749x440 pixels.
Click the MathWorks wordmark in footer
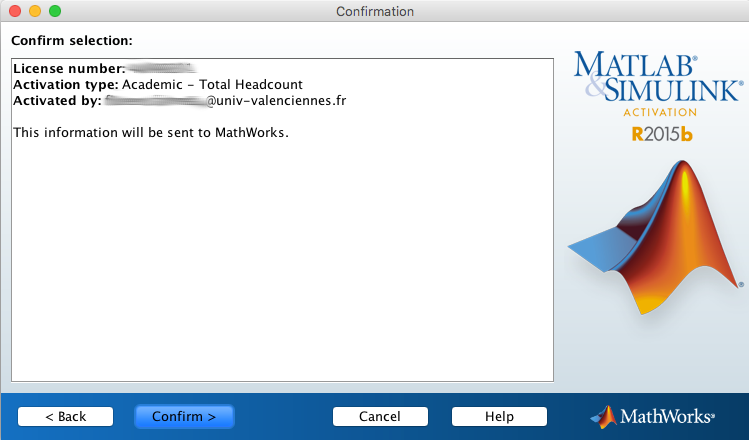pyautogui.click(x=668, y=416)
